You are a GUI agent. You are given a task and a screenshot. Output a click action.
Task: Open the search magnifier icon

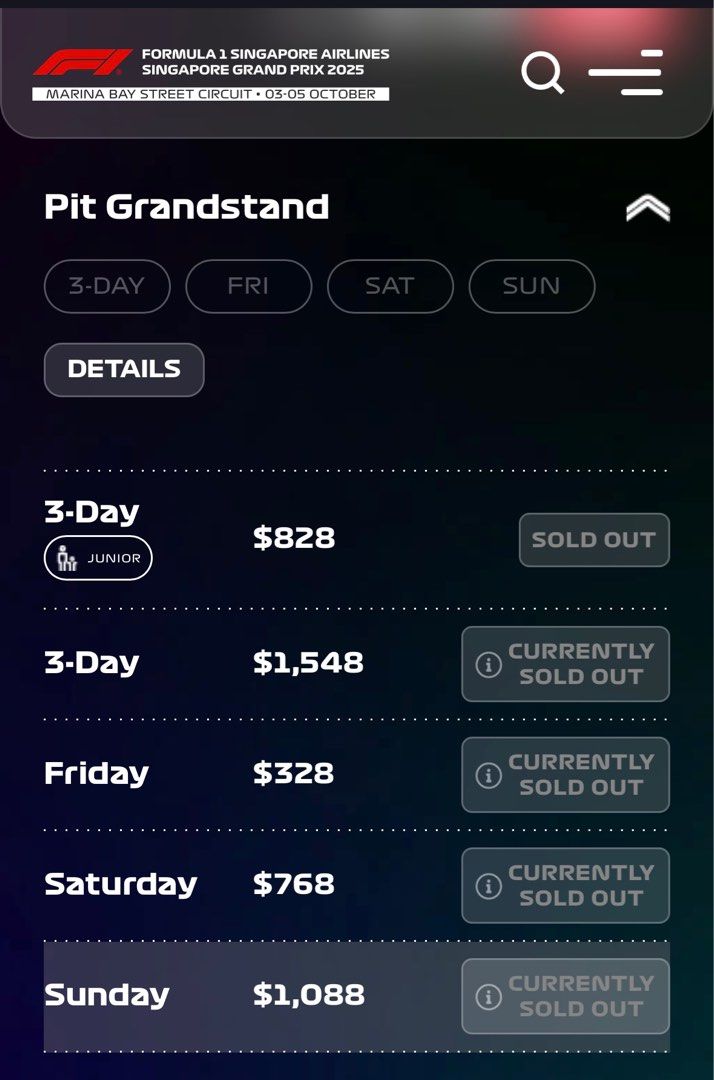click(543, 73)
